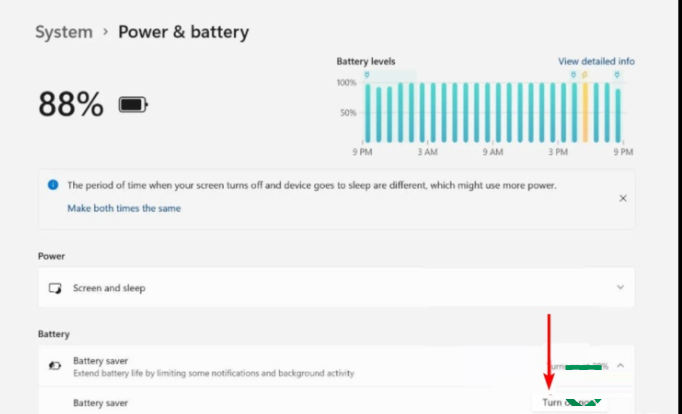Click the Power & battery page title
Image resolution: width=682 pixels, height=414 pixels.
(184, 32)
